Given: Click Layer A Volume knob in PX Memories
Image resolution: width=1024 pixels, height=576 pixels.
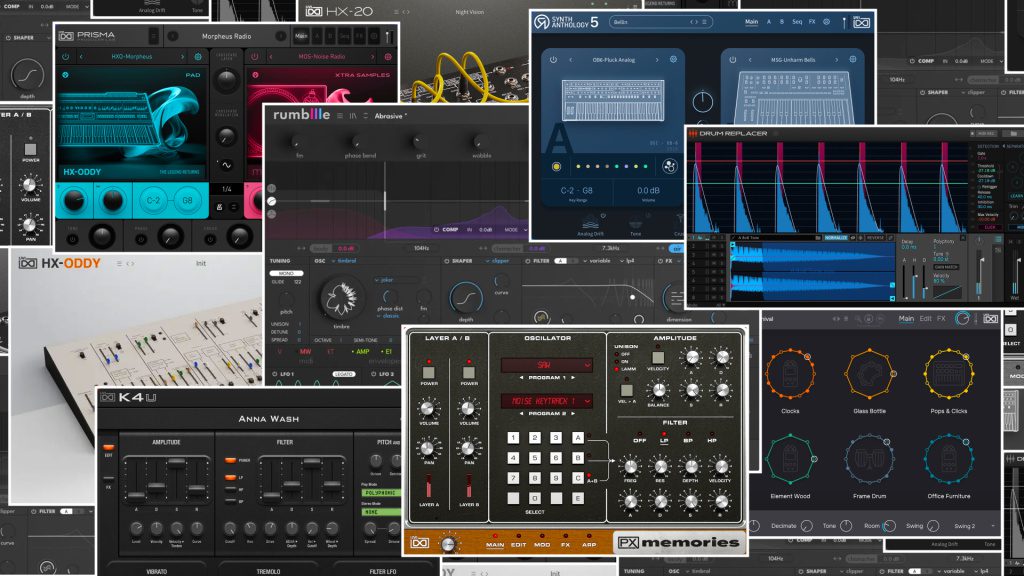Looking at the screenshot, I should pos(427,409).
